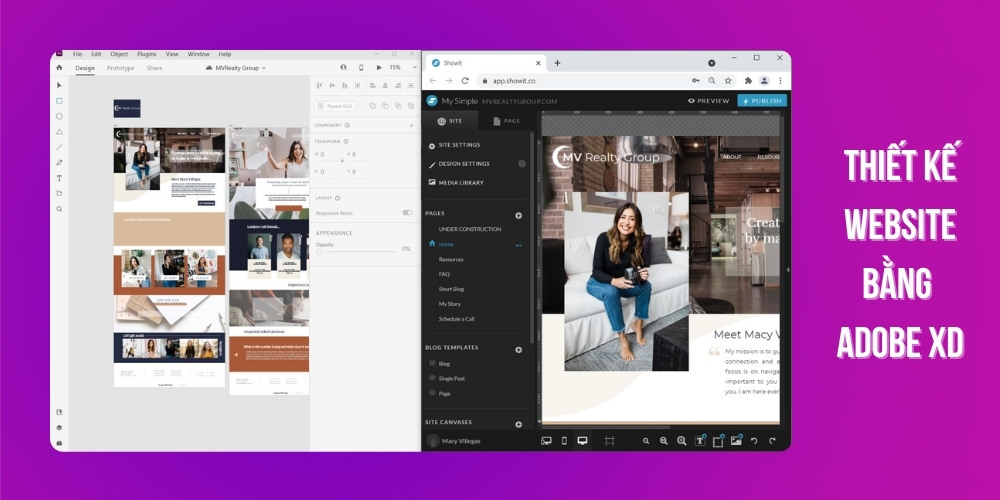Click the Align Left icon in XD
Viewport: 1000px width, 500px height.
(372, 85)
